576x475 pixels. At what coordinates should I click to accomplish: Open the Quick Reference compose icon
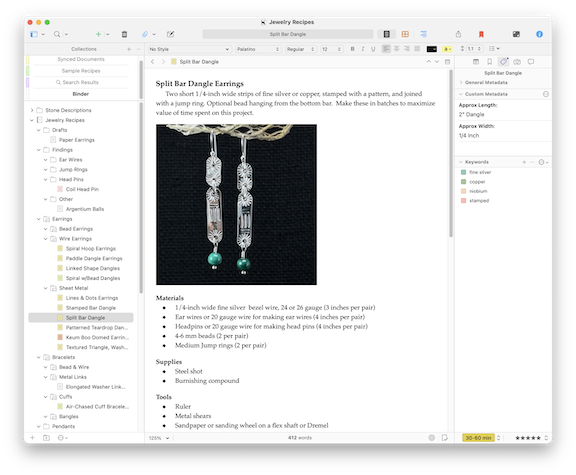[x=170, y=34]
